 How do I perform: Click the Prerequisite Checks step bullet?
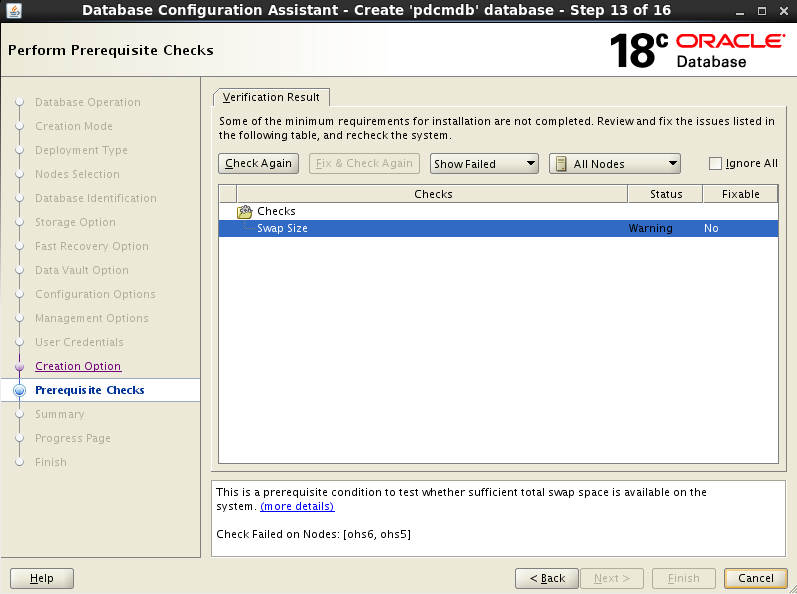pyautogui.click(x=20, y=390)
